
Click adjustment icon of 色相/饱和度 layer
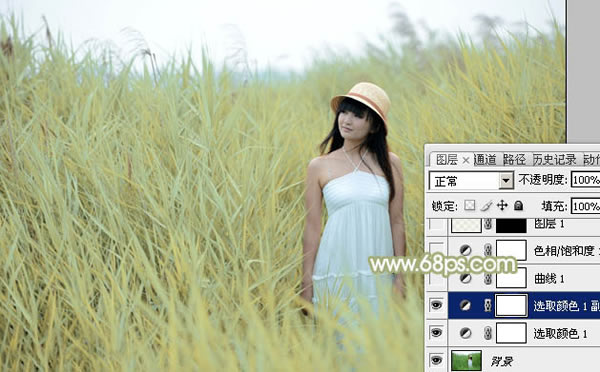click(x=465, y=250)
